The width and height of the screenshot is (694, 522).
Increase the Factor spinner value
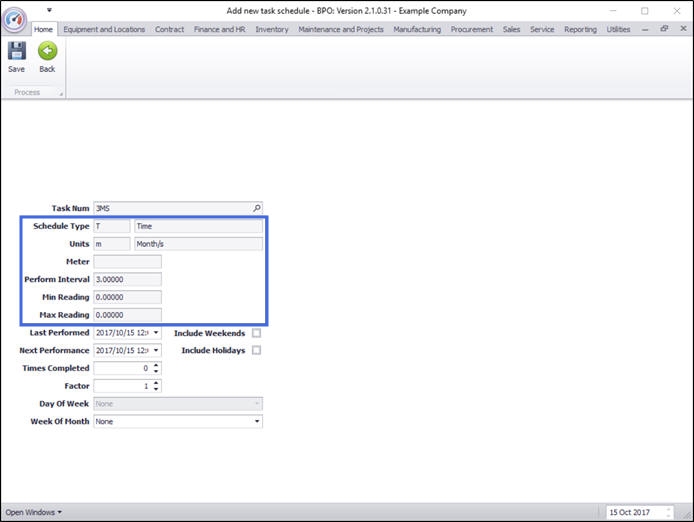[156, 383]
